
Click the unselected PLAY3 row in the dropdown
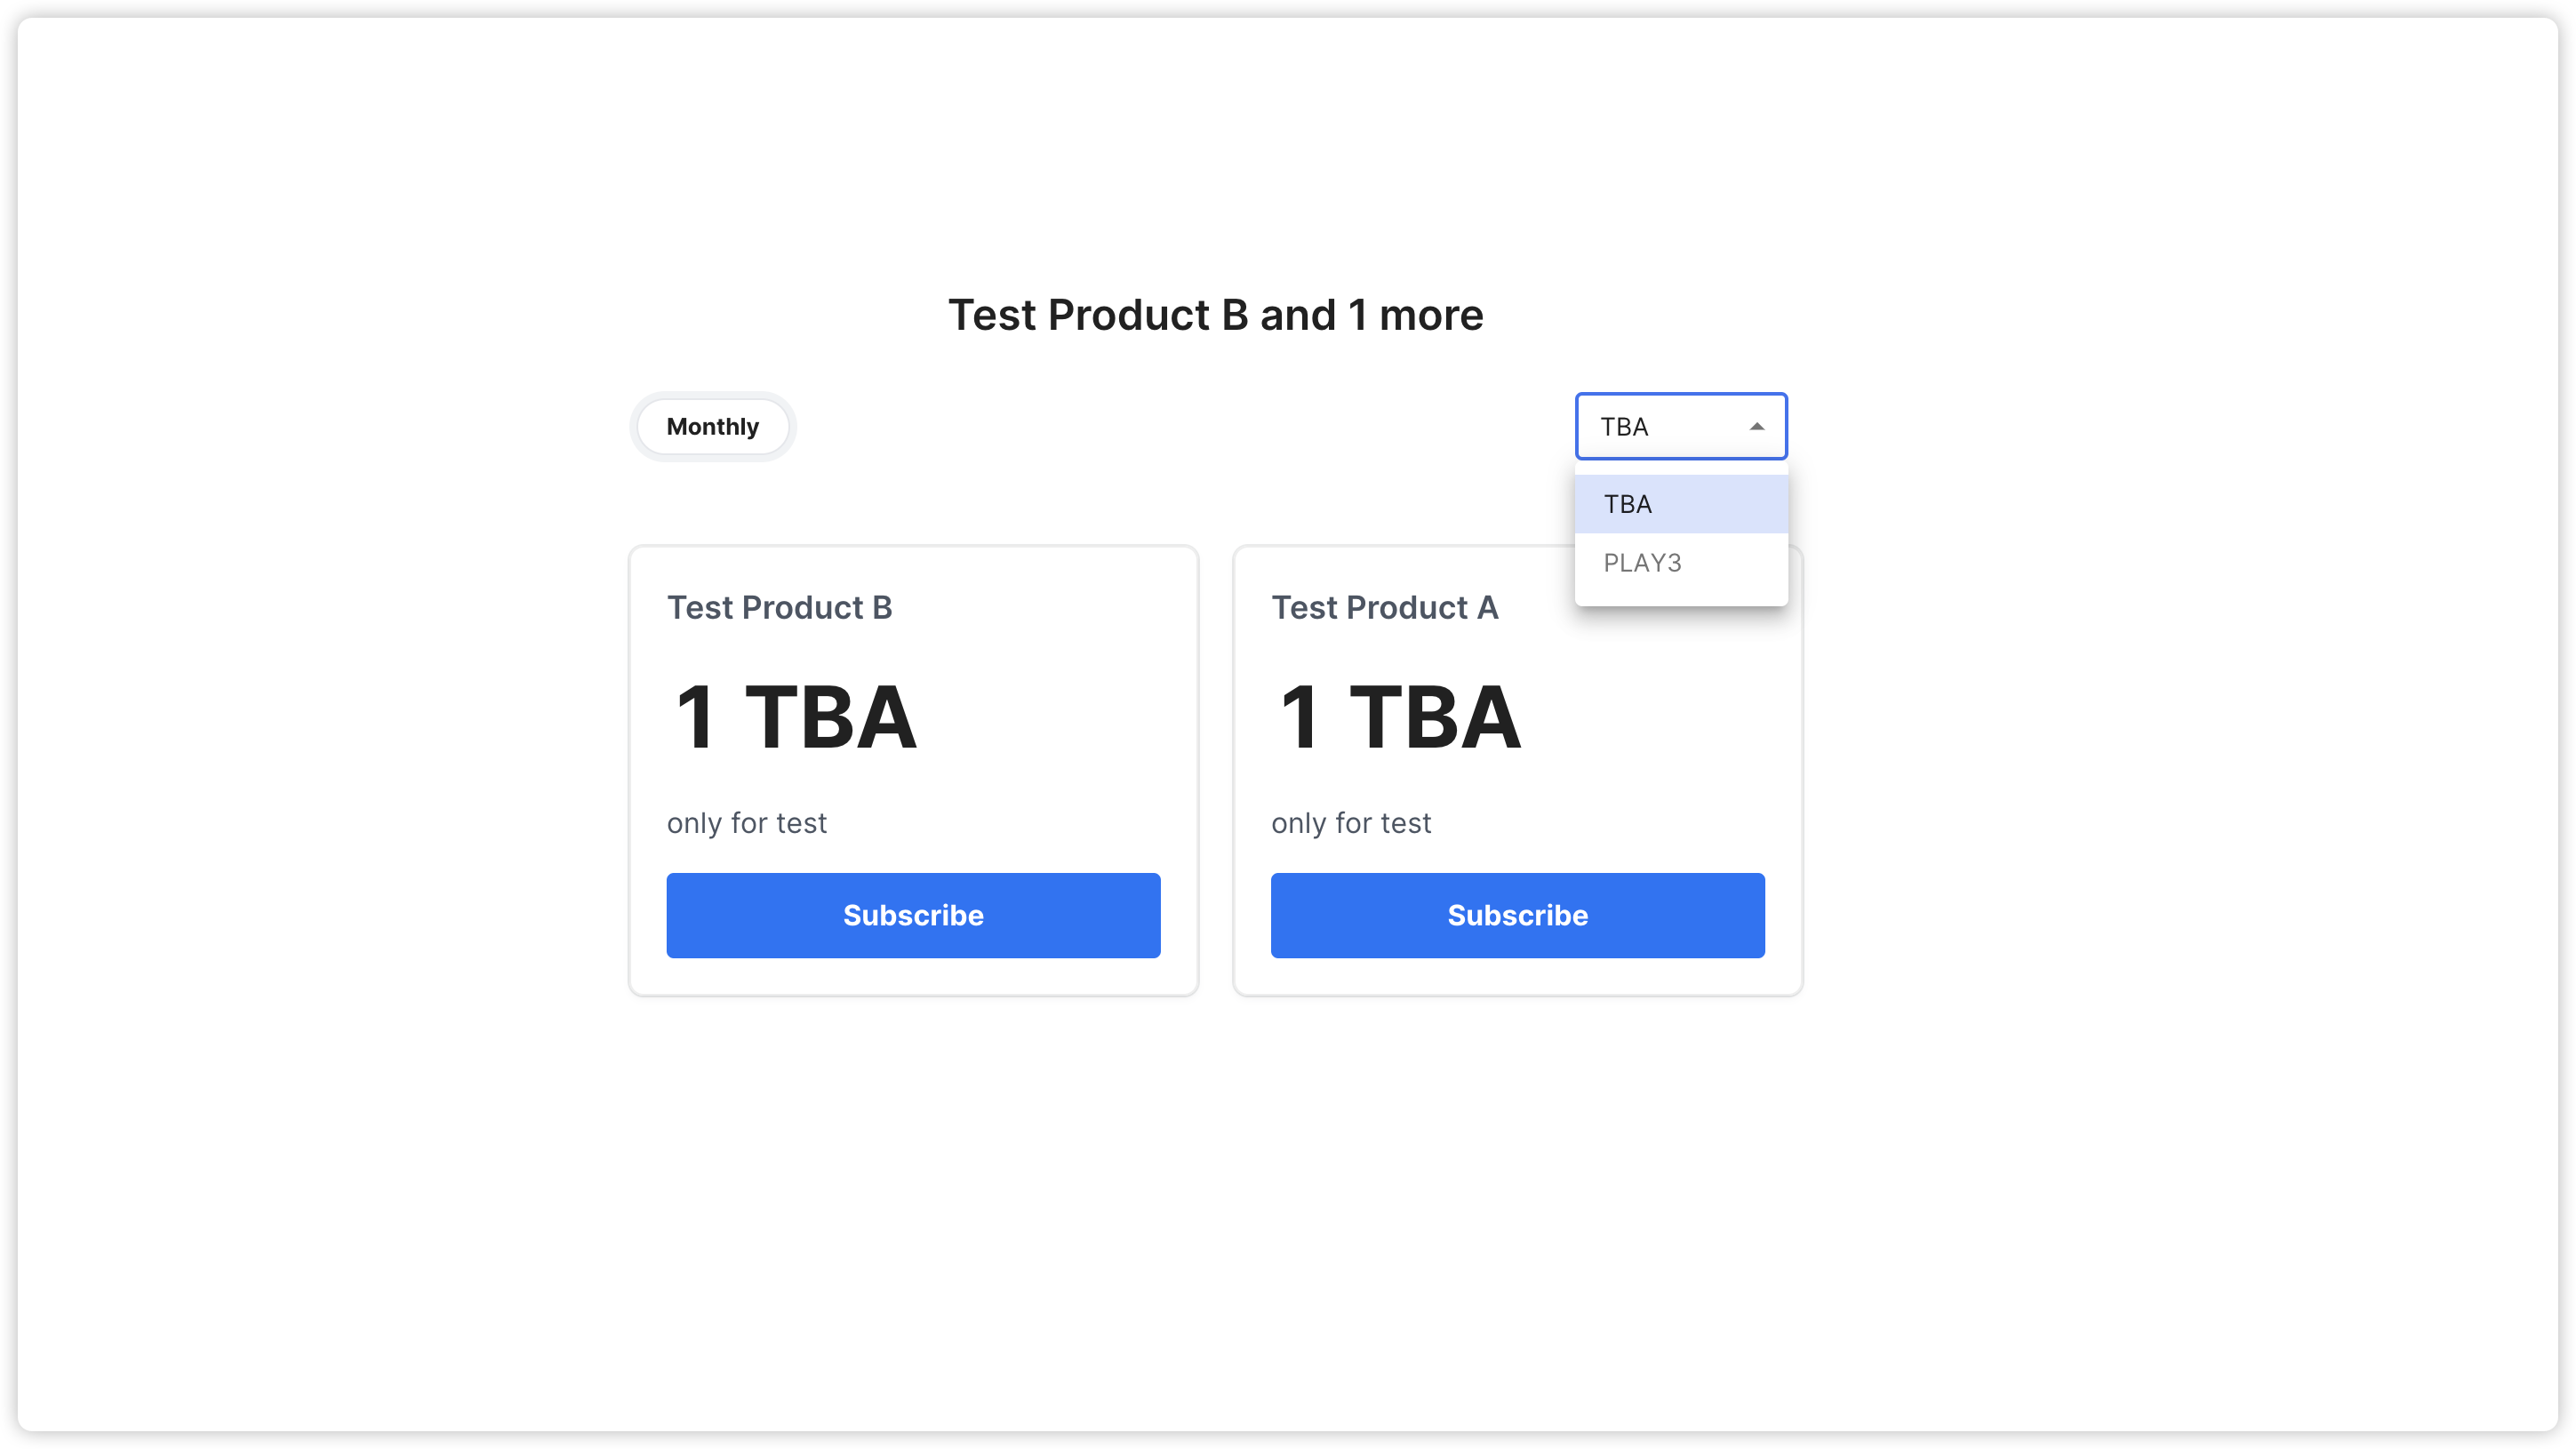tap(1642, 563)
